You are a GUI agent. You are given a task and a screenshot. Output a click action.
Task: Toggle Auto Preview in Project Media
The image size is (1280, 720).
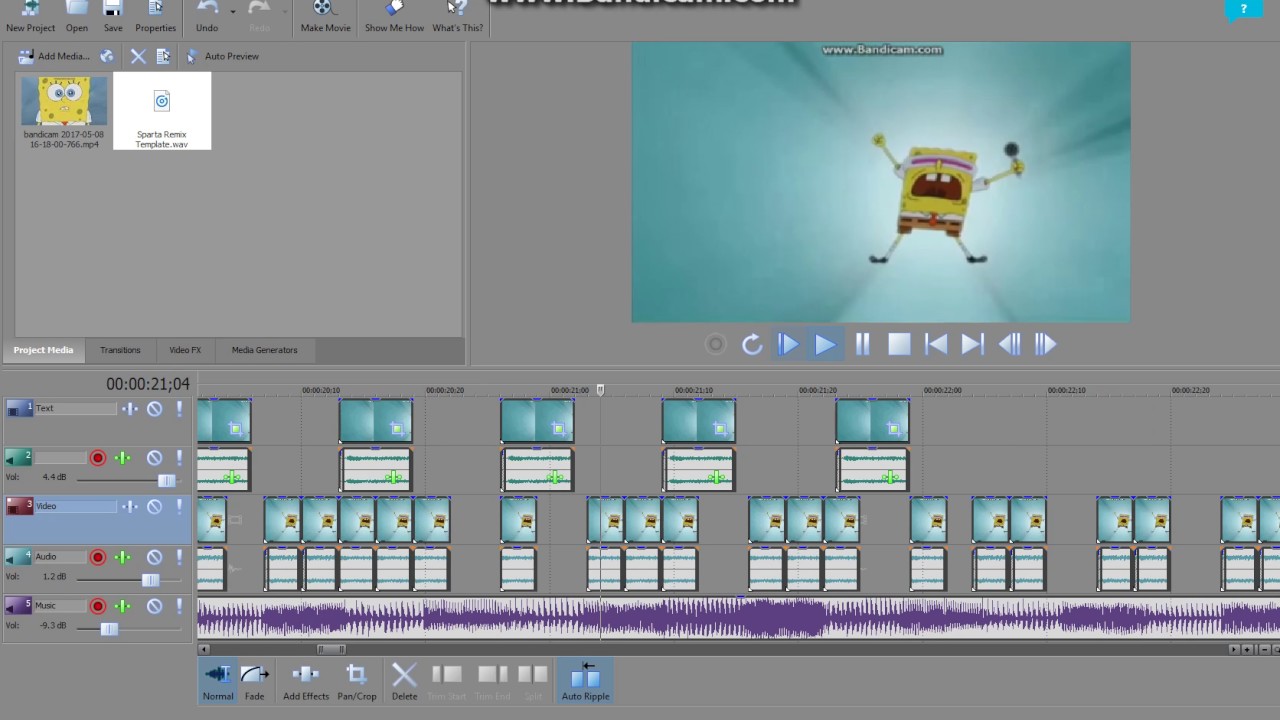222,56
